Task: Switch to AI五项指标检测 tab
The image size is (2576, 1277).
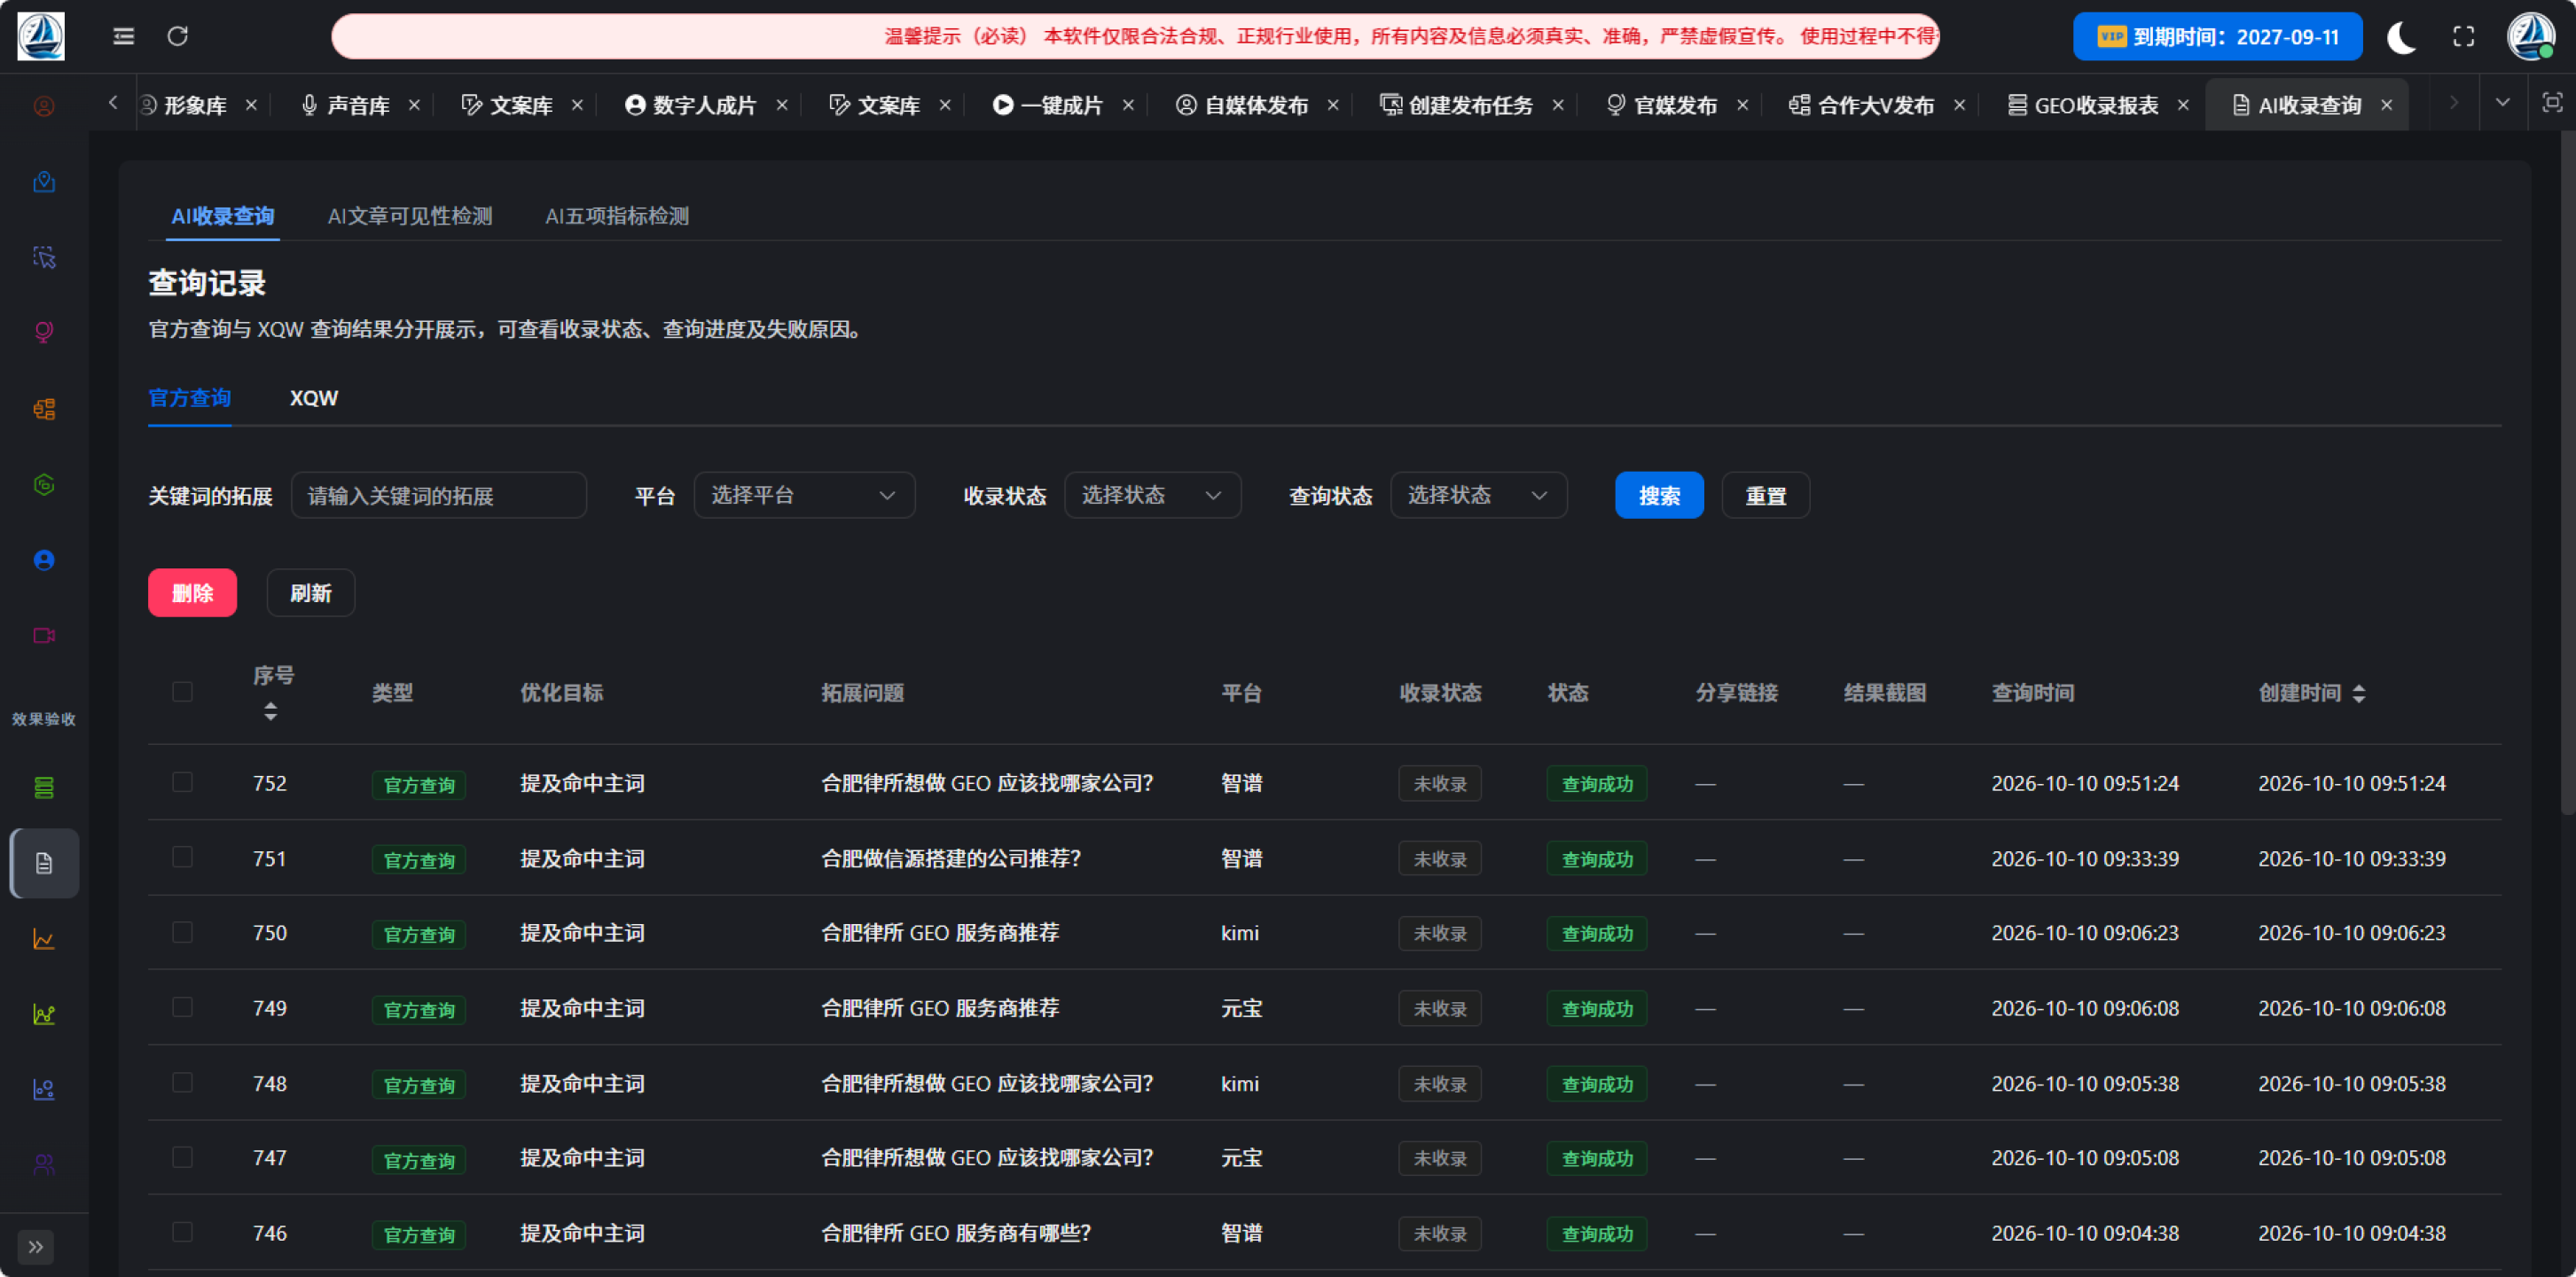Action: (x=617, y=217)
